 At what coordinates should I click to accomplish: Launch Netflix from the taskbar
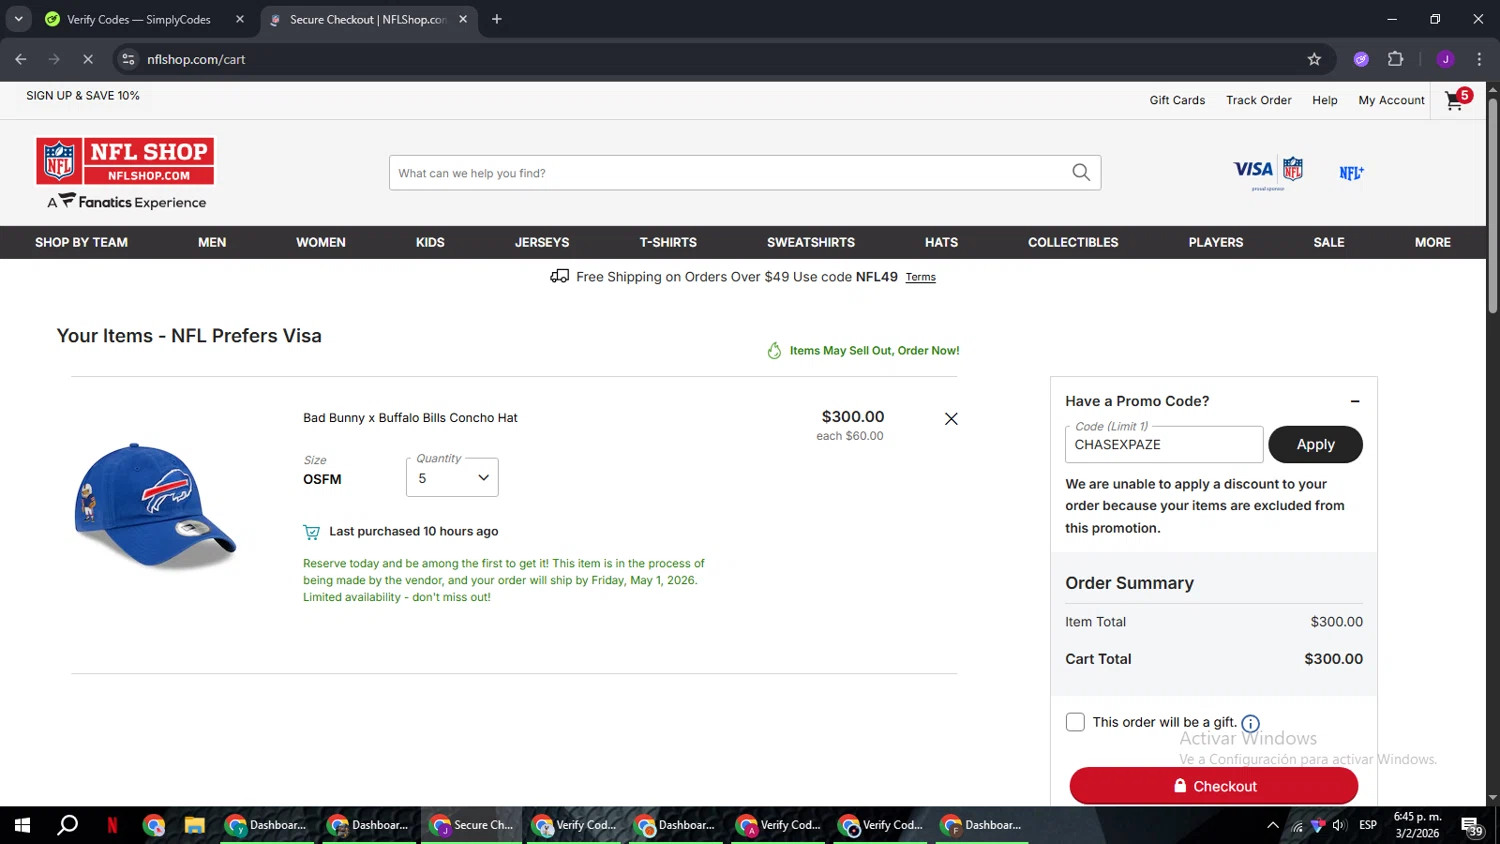[112, 825]
